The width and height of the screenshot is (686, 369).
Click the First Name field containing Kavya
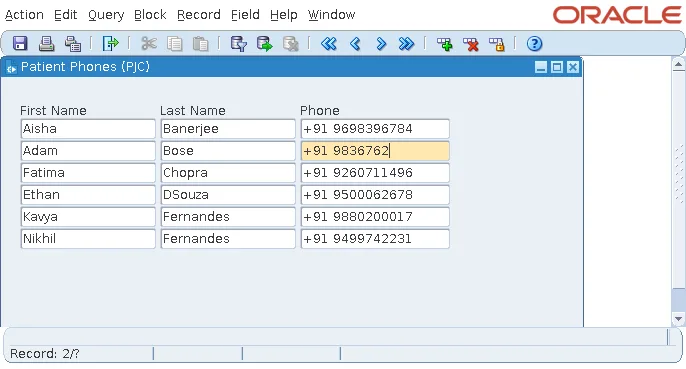coord(88,217)
